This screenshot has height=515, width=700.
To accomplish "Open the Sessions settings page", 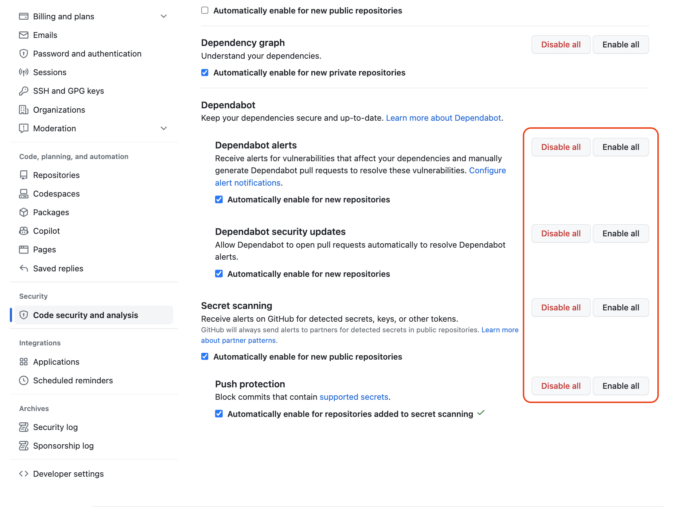I will (x=49, y=72).
